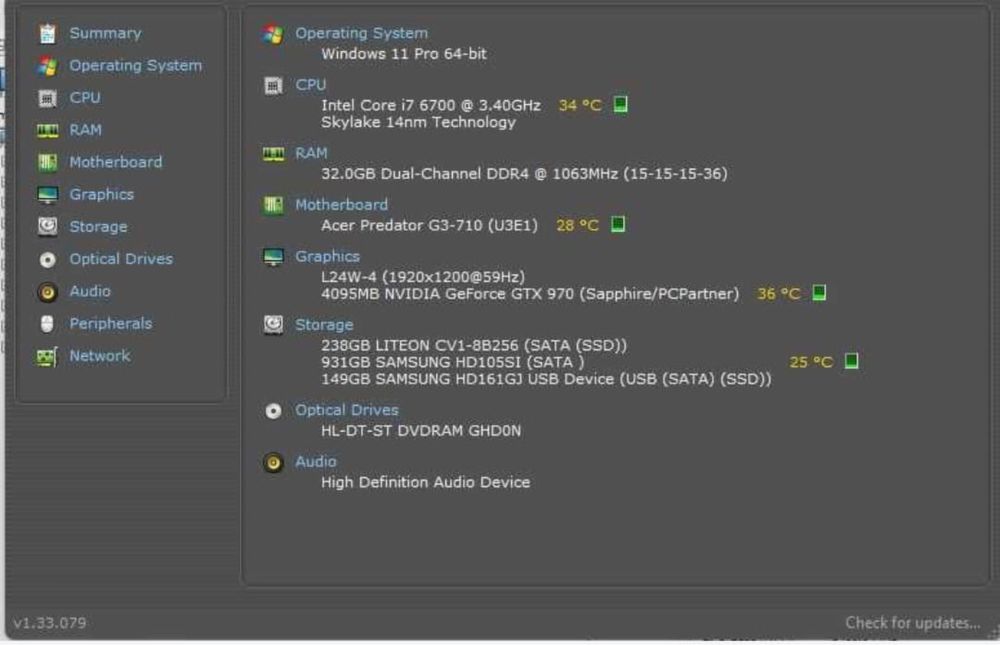Go to the RAM sidebar section
Screen dimensions: 1000x645
click(x=85, y=130)
